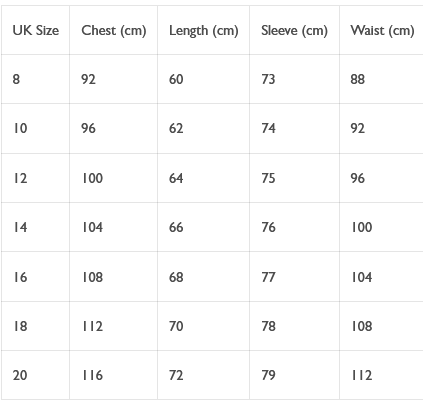Screen dimensions: 423x409
Task: Select chest value 108 cell
Action: [113, 277]
